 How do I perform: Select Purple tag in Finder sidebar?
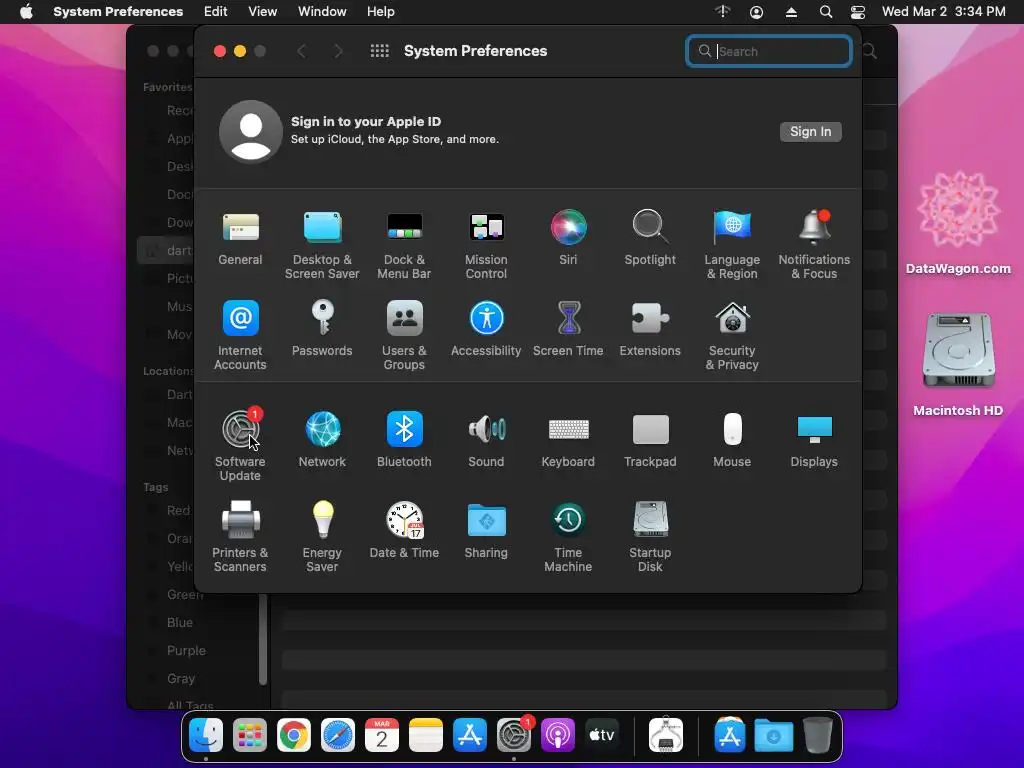[186, 650]
